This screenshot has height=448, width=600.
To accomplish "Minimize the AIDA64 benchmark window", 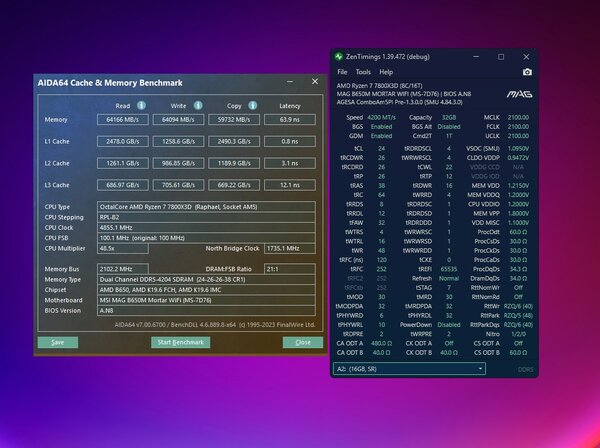I will pos(290,81).
